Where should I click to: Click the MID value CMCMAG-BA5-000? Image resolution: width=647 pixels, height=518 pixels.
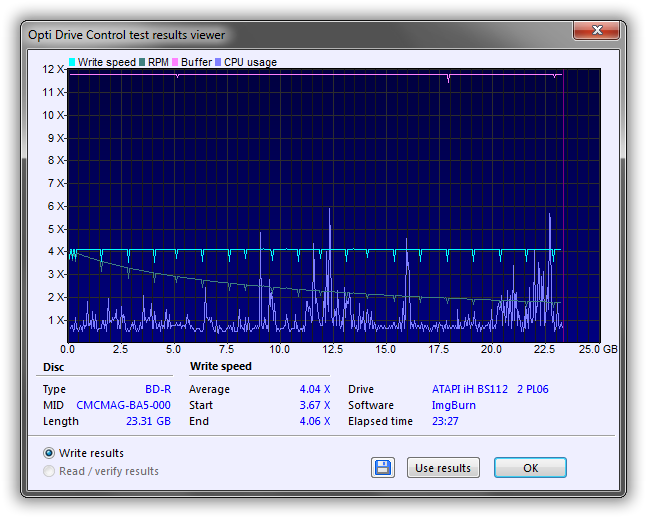123,405
